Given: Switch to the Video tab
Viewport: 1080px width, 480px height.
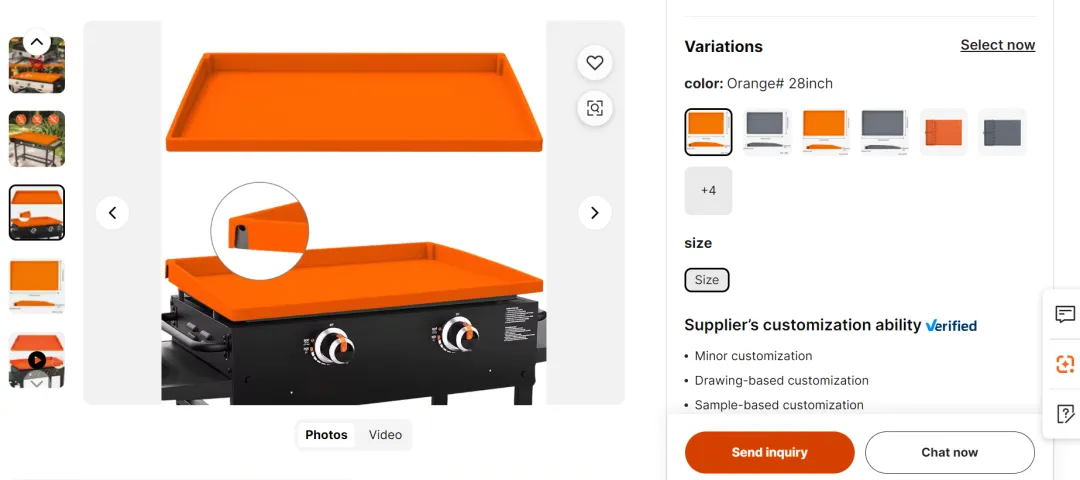Looking at the screenshot, I should [x=385, y=435].
